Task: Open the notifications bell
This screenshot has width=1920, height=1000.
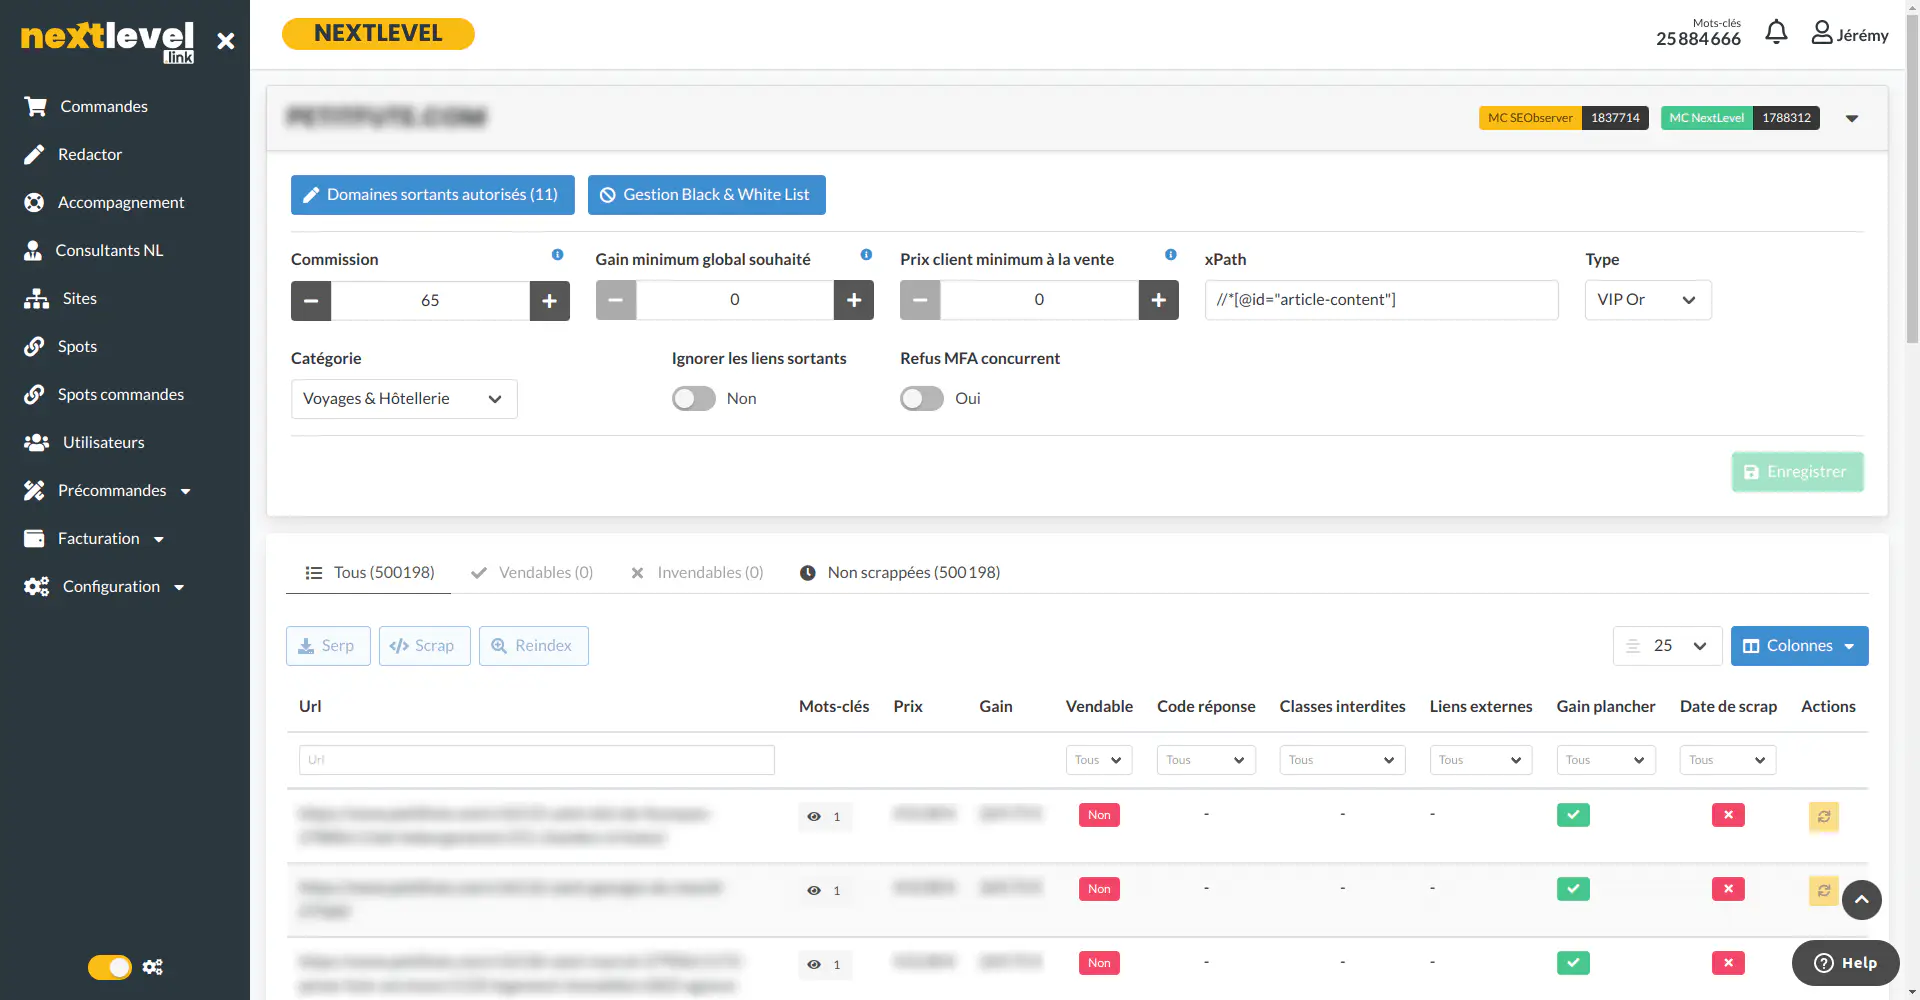Action: [1776, 32]
